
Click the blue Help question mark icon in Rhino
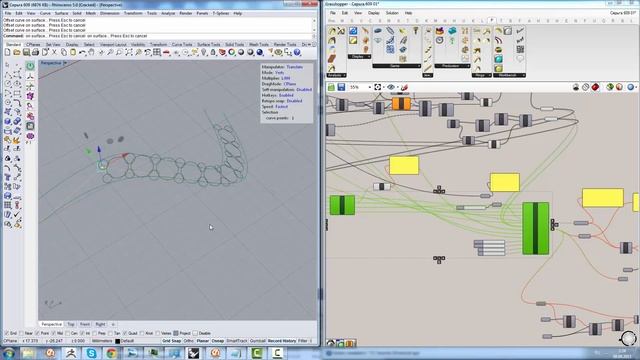click(297, 52)
